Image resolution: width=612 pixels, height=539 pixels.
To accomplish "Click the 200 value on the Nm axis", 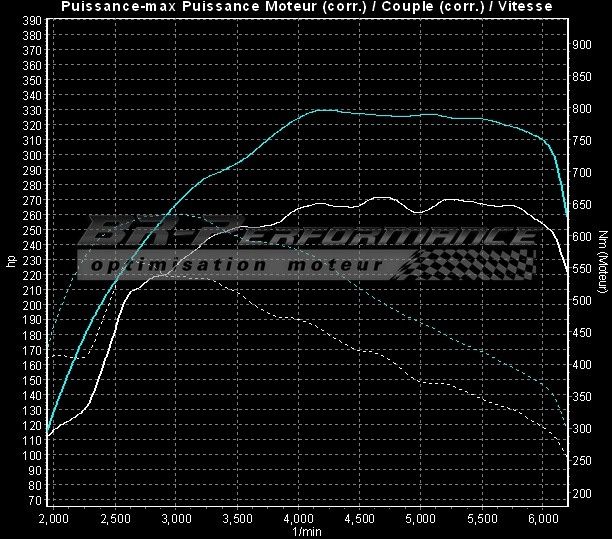I will click(x=580, y=494).
